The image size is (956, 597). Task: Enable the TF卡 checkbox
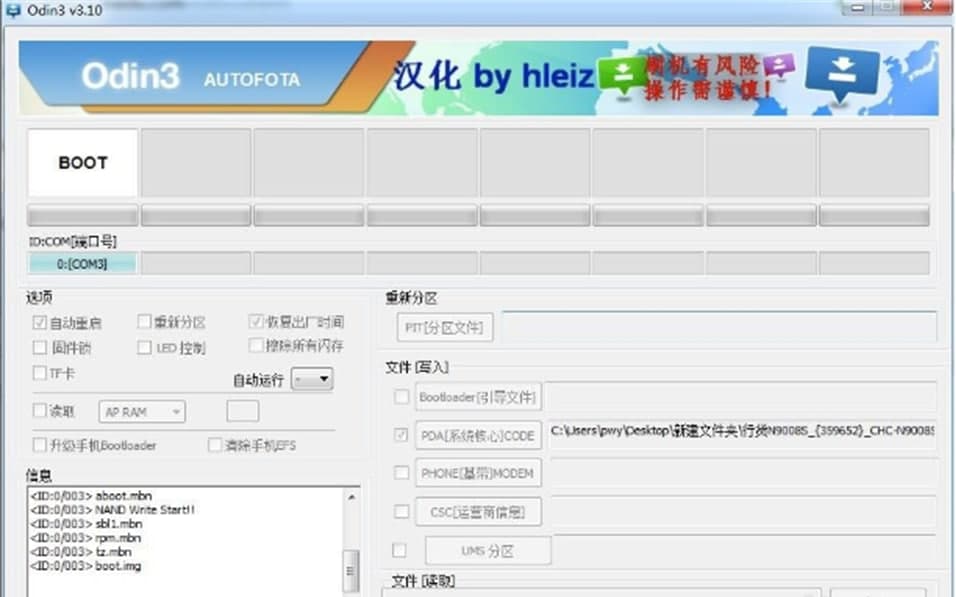[40, 373]
